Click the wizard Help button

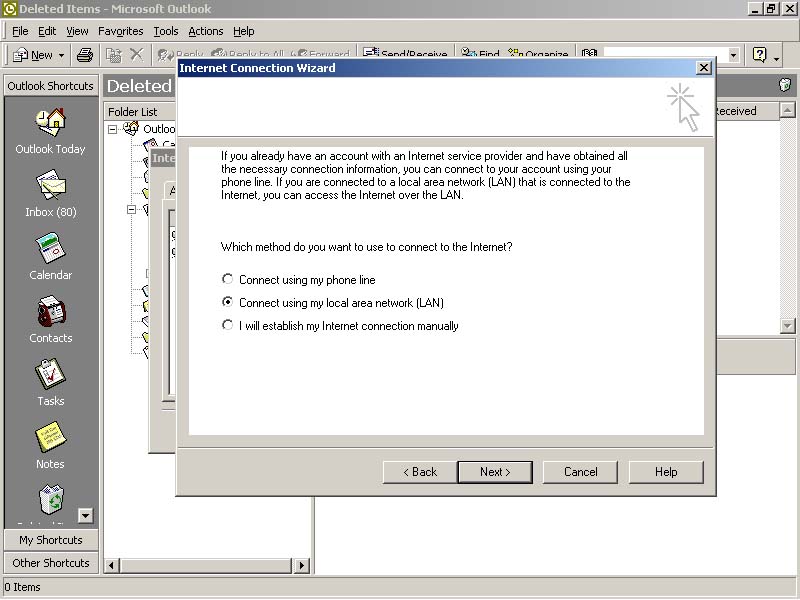click(x=666, y=472)
